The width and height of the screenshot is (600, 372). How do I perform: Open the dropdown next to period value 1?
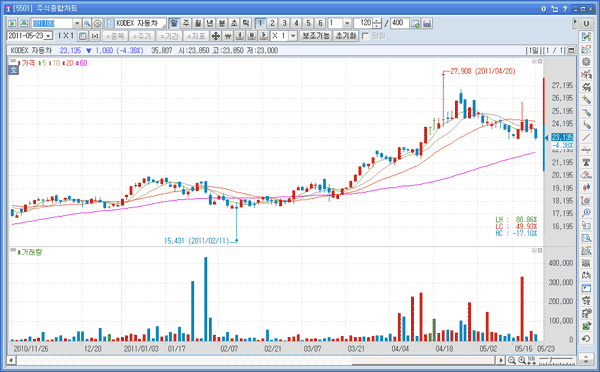[347, 23]
